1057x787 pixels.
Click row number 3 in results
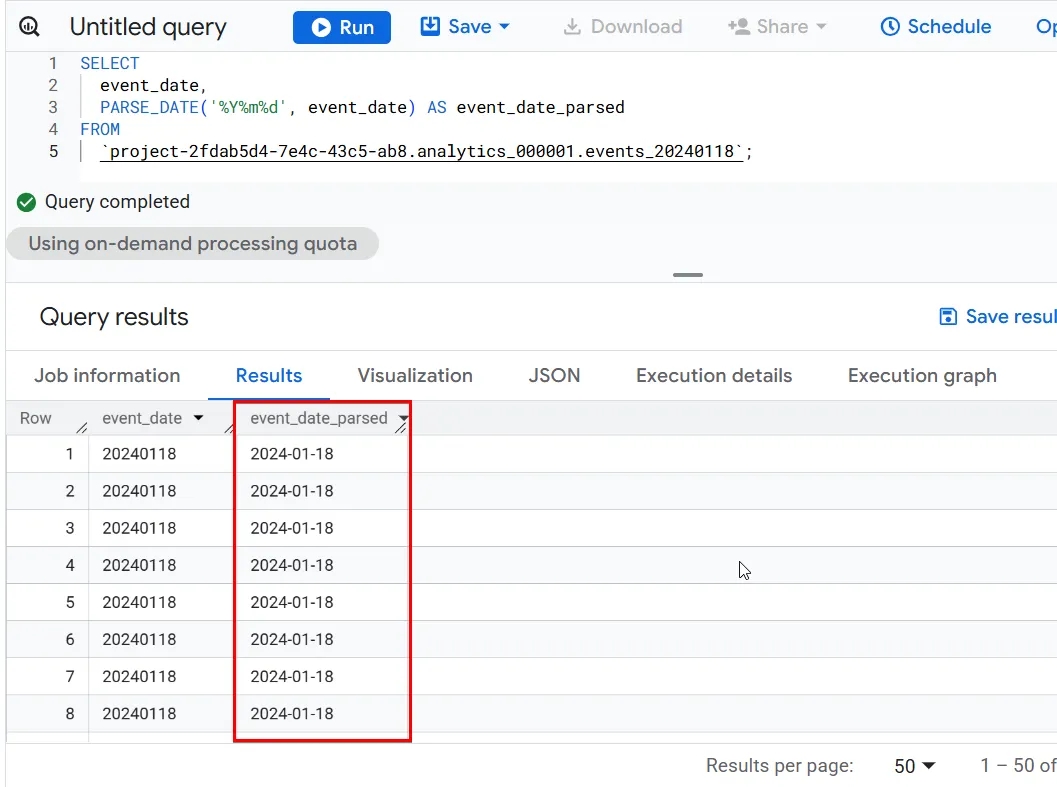point(70,528)
